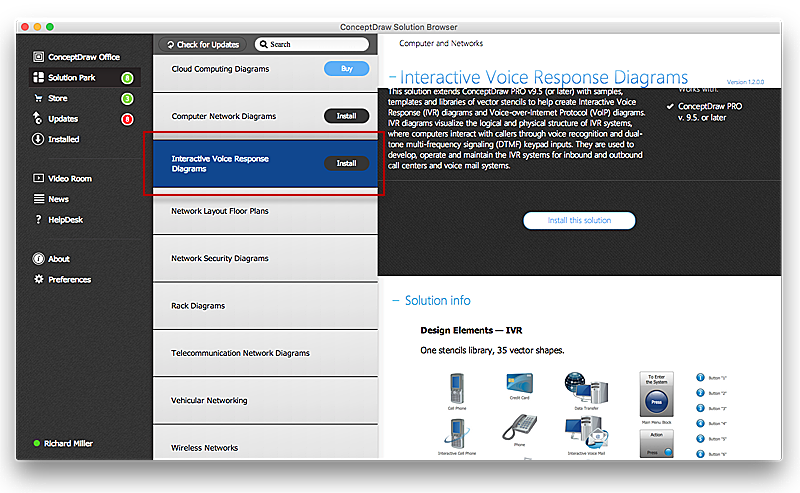800x493 pixels.
Task: Click Interactive Voice Mail stencil
Action: point(586,433)
